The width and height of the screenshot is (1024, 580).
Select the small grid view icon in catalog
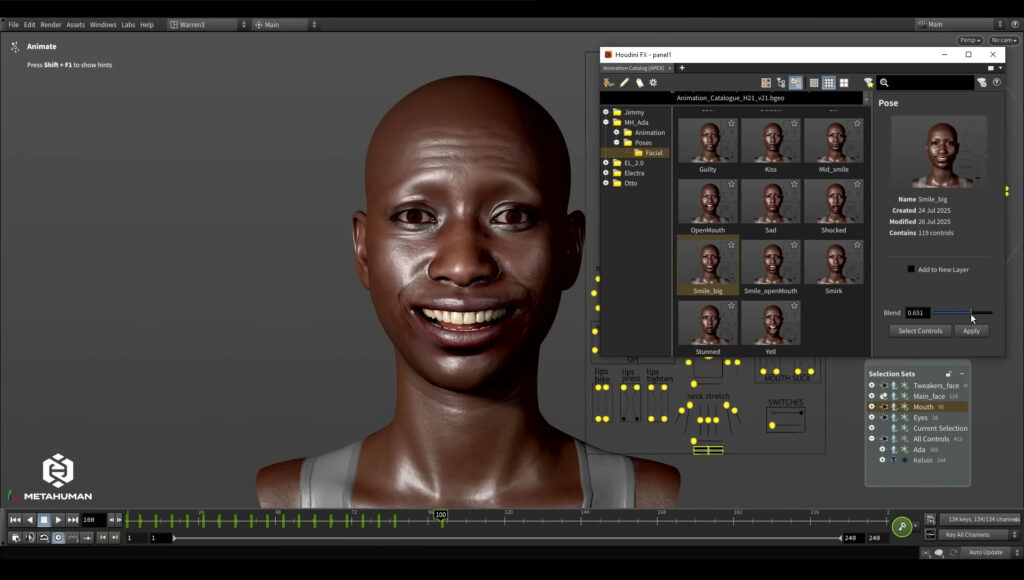point(829,83)
